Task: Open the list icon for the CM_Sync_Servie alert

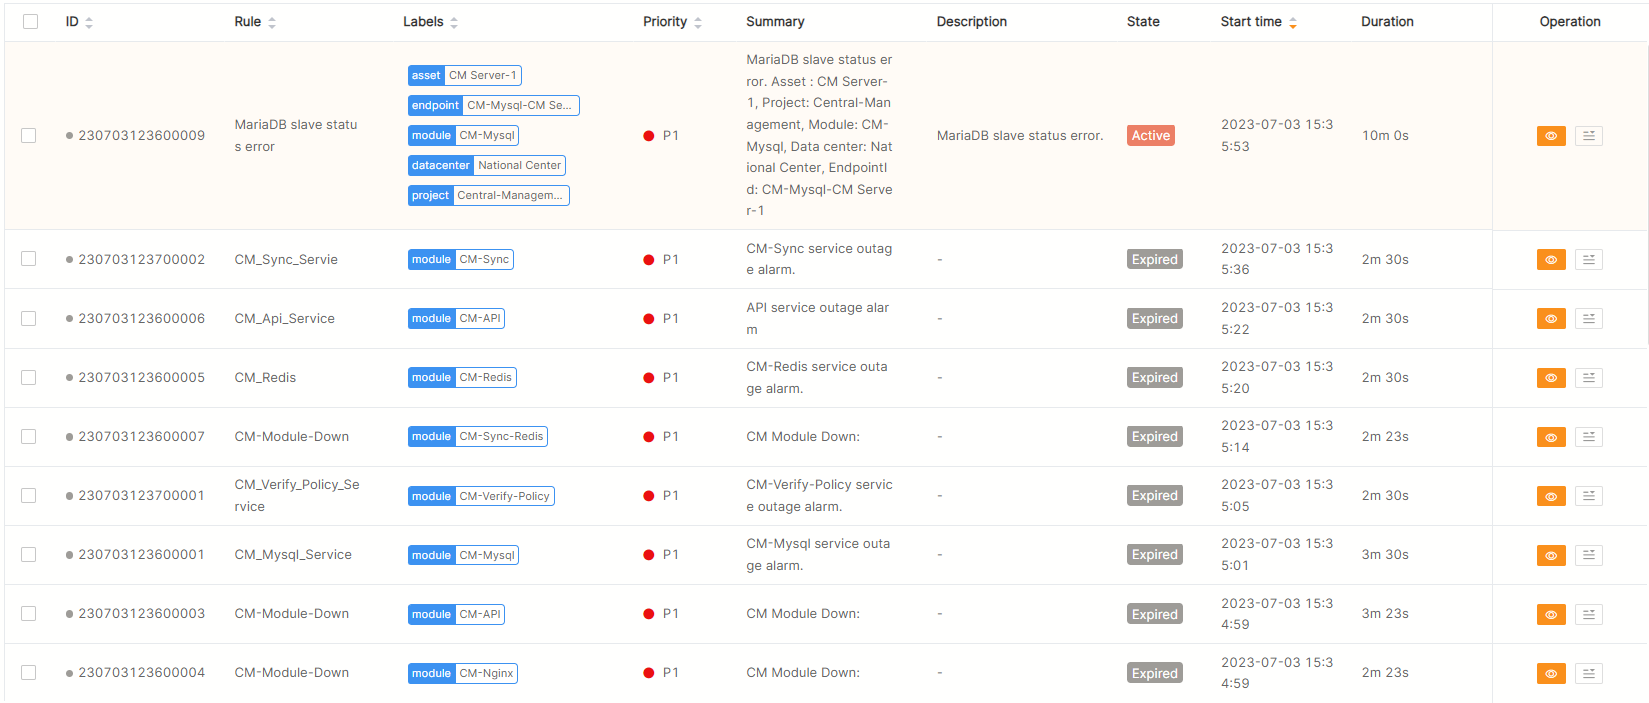Action: point(1588,260)
